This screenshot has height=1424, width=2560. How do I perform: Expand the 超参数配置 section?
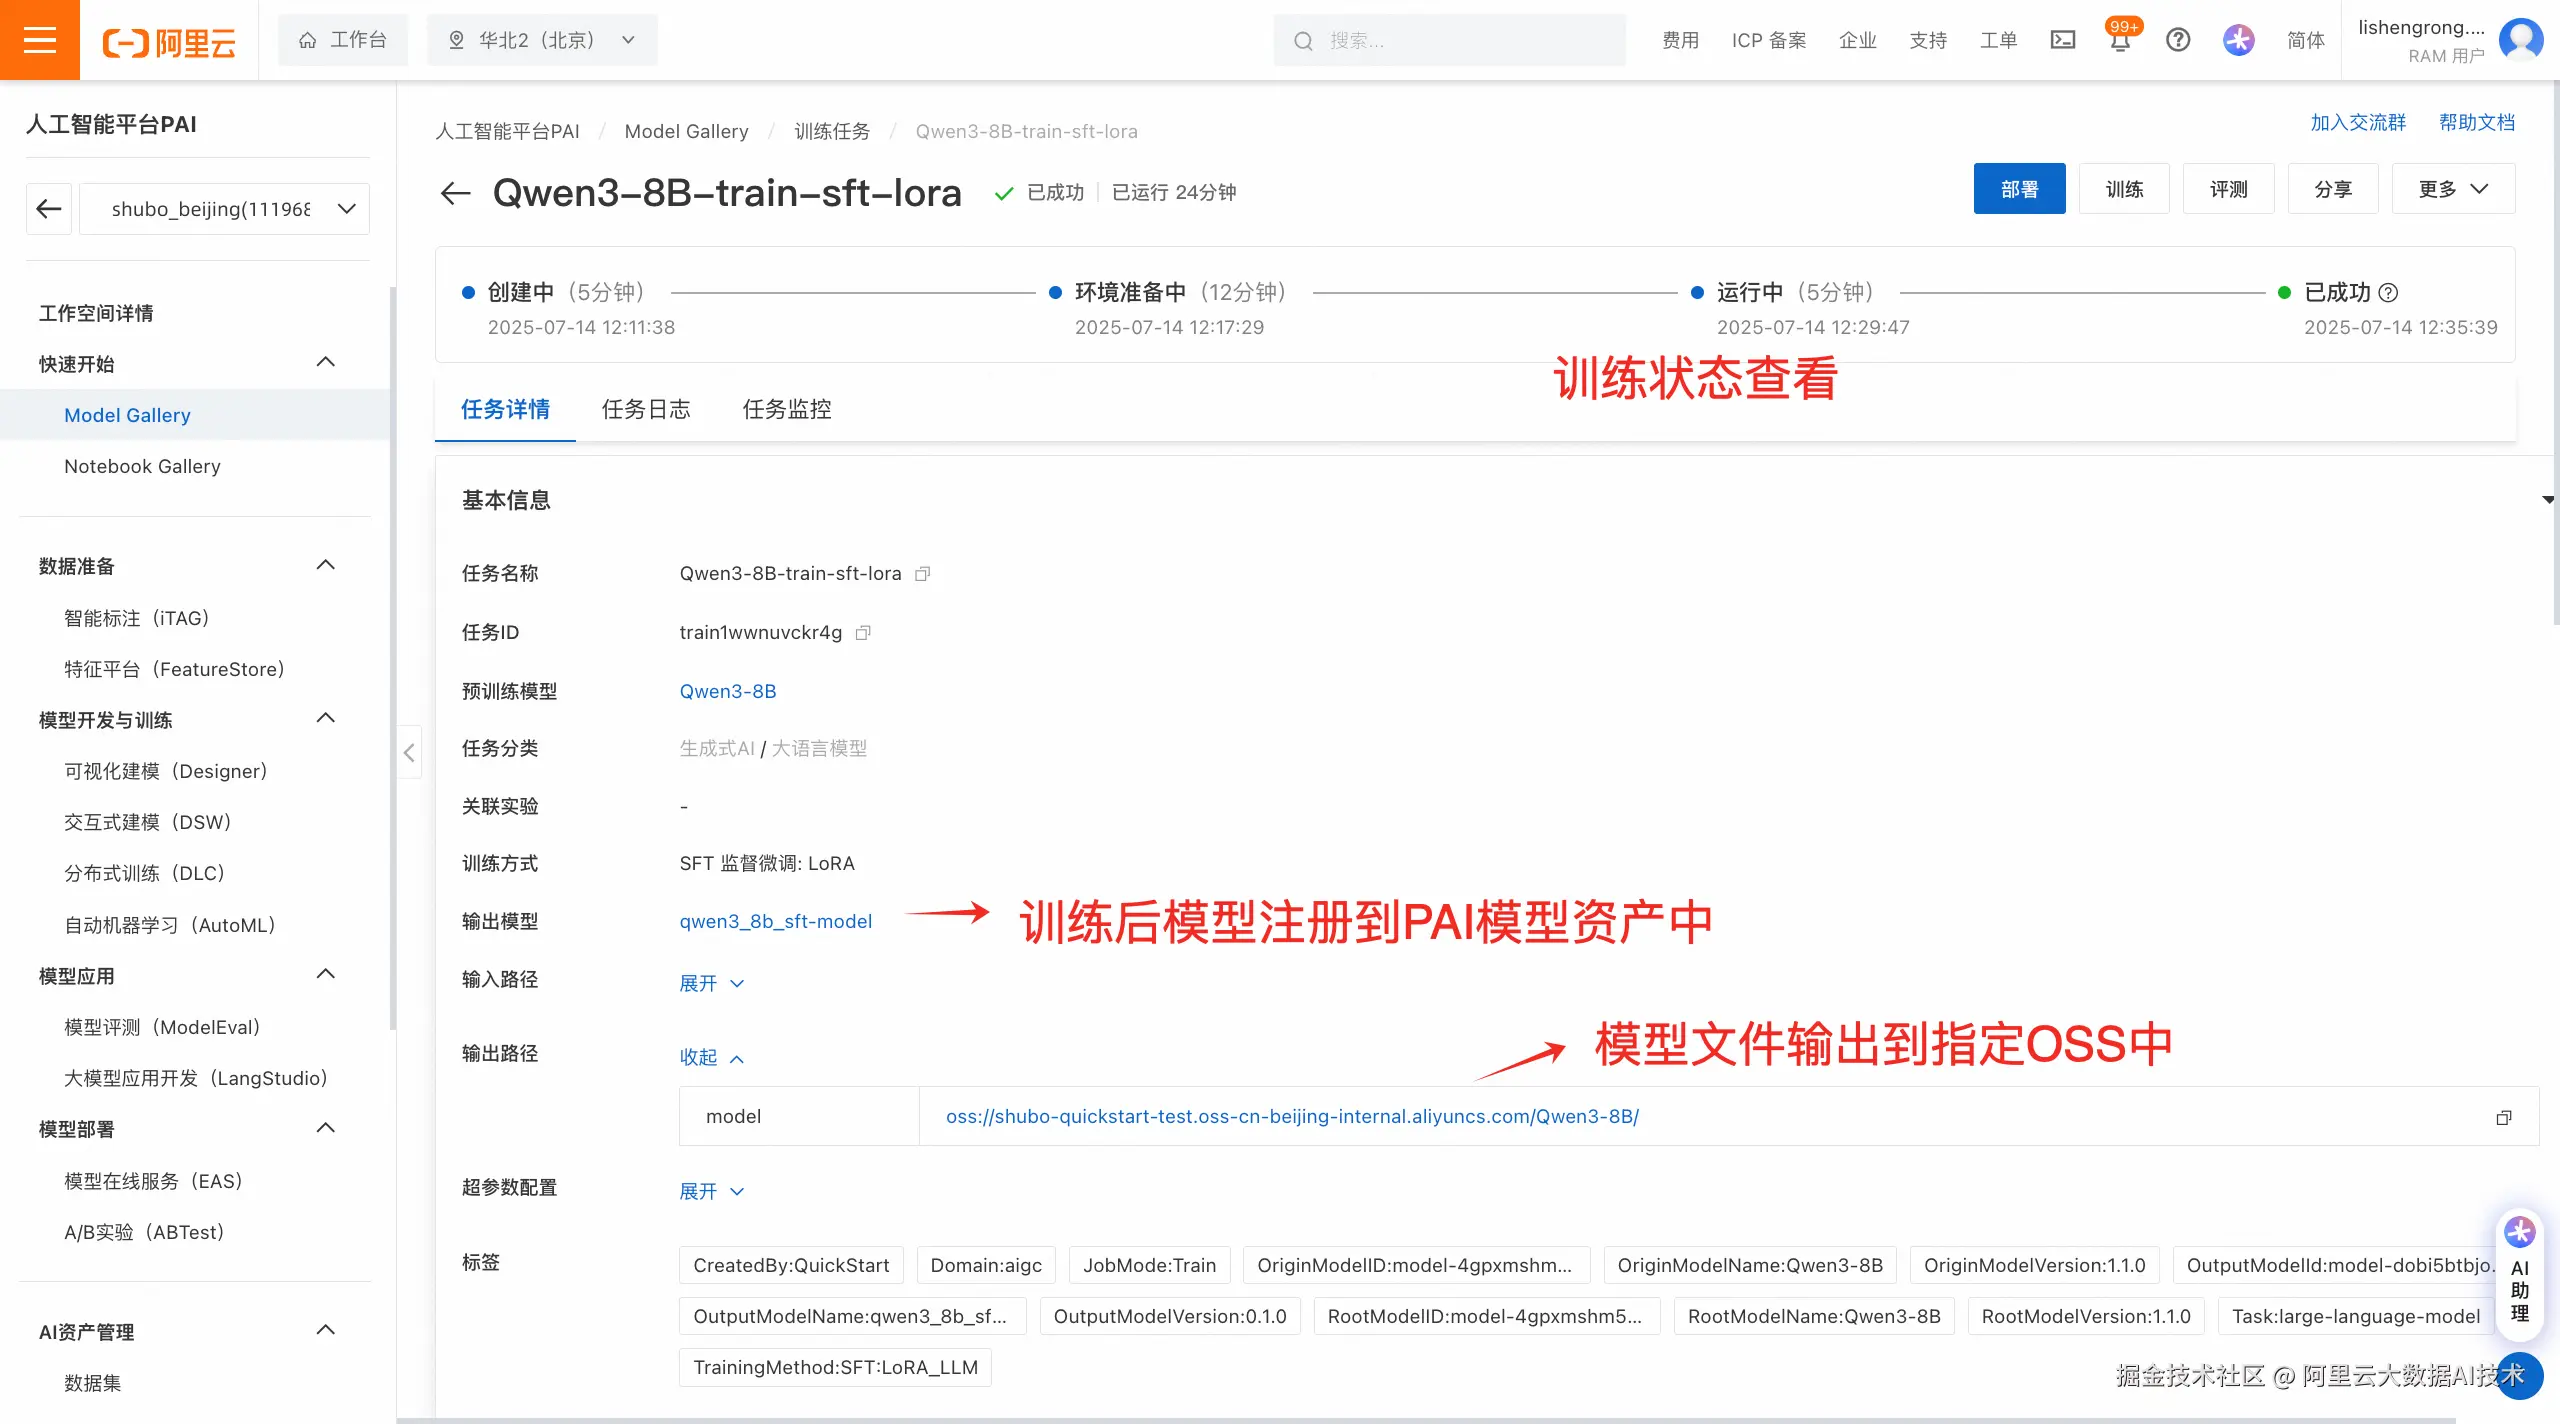pyautogui.click(x=712, y=1191)
